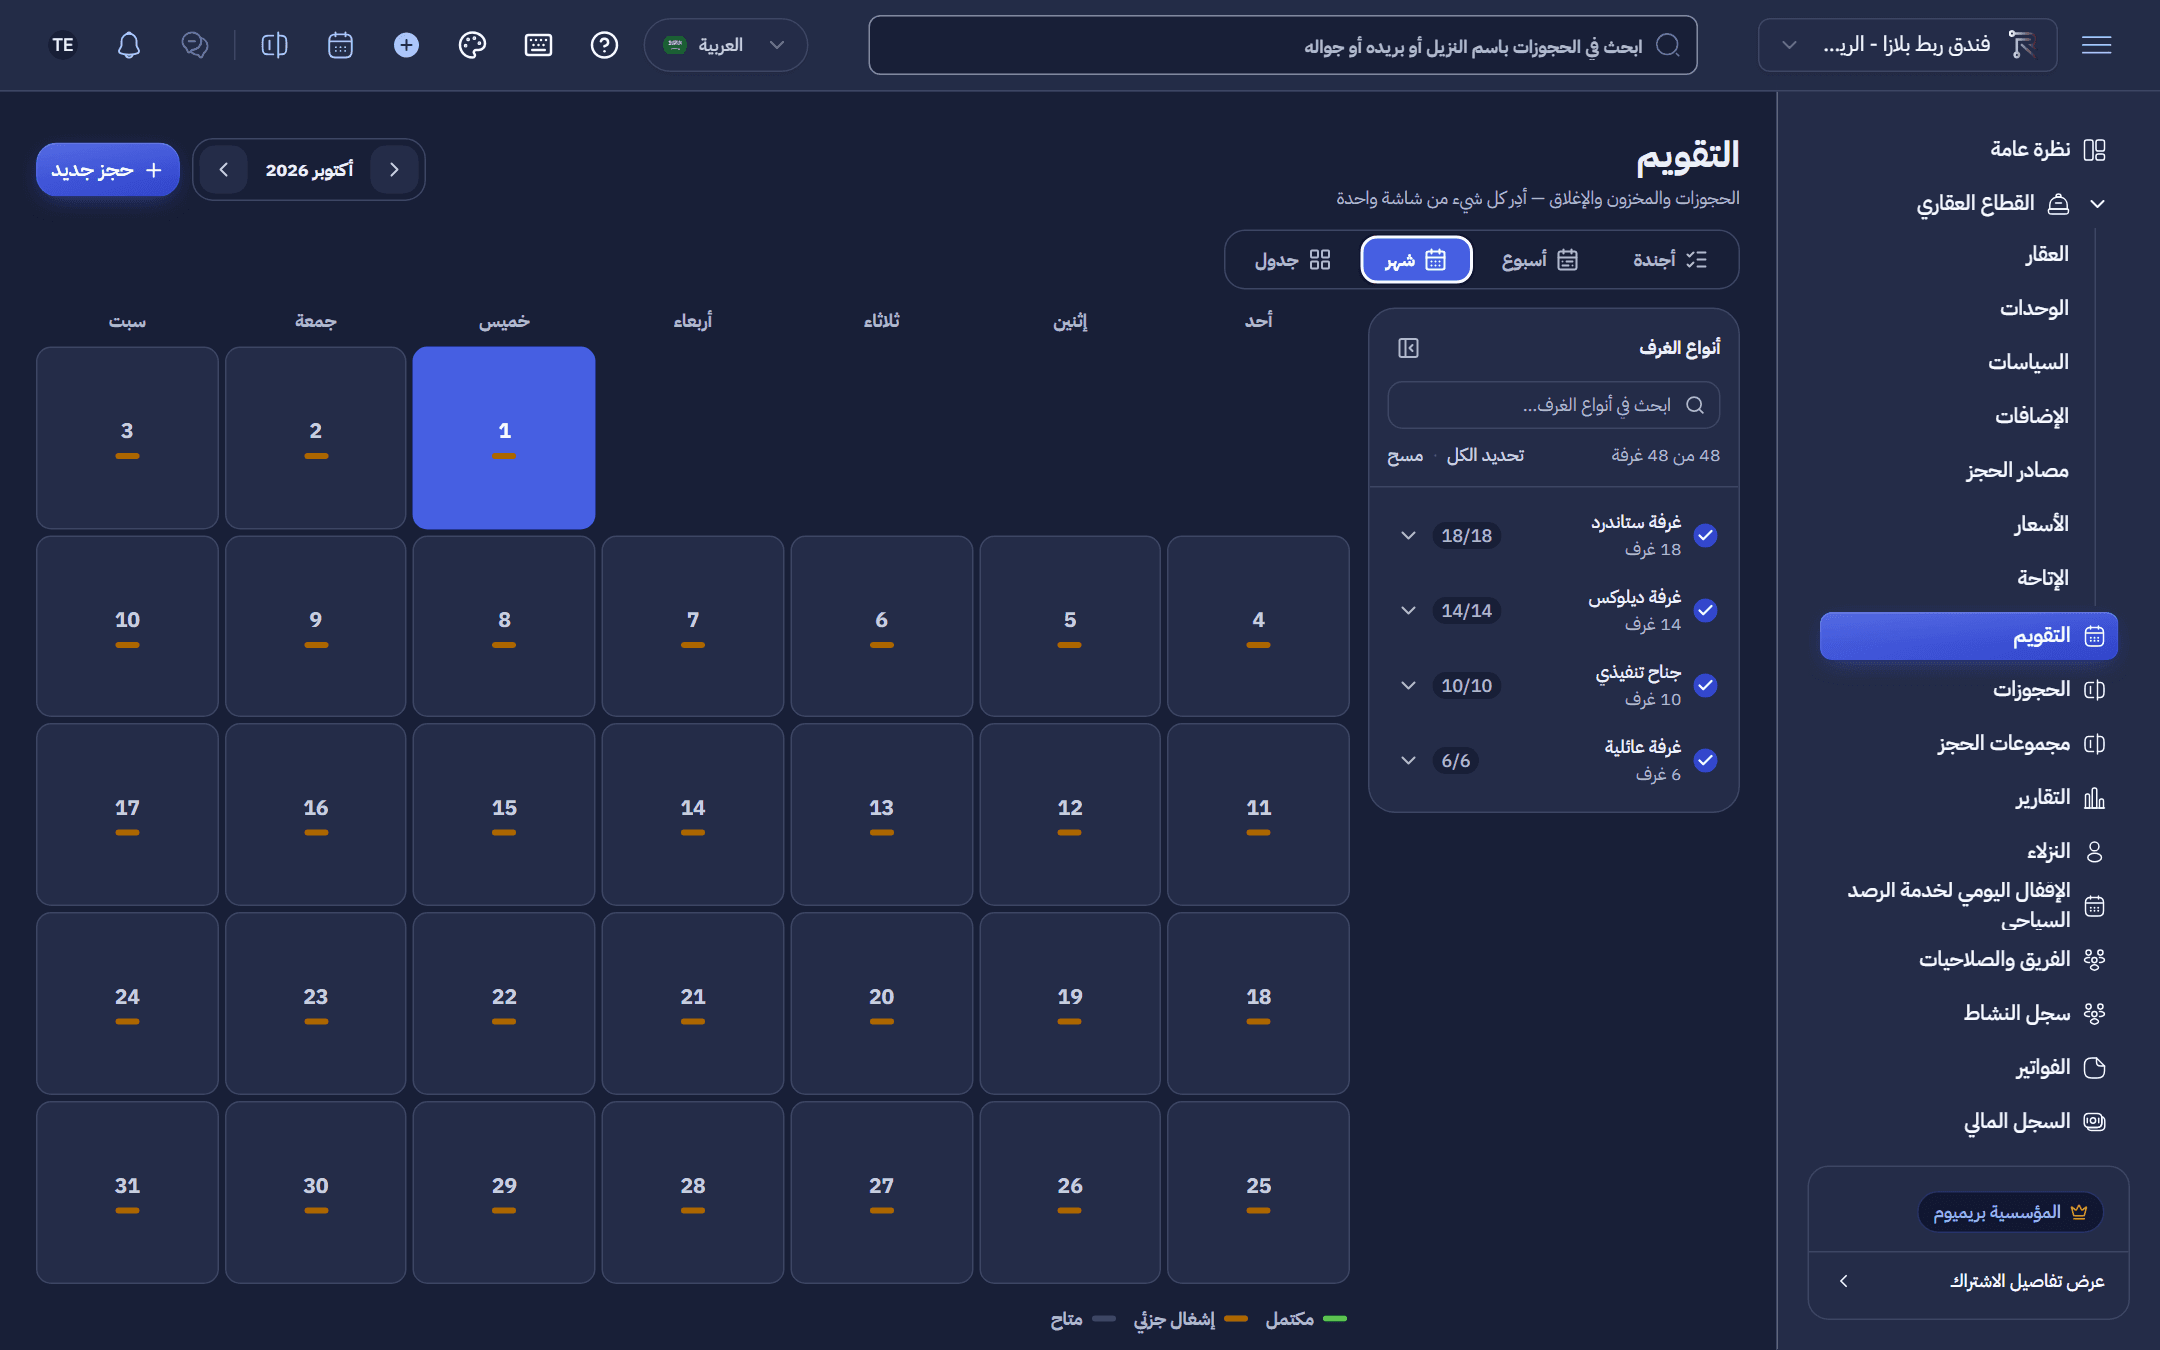Expand the 6/6 family rooms chevron
The height and width of the screenshot is (1350, 2160).
tap(1408, 761)
